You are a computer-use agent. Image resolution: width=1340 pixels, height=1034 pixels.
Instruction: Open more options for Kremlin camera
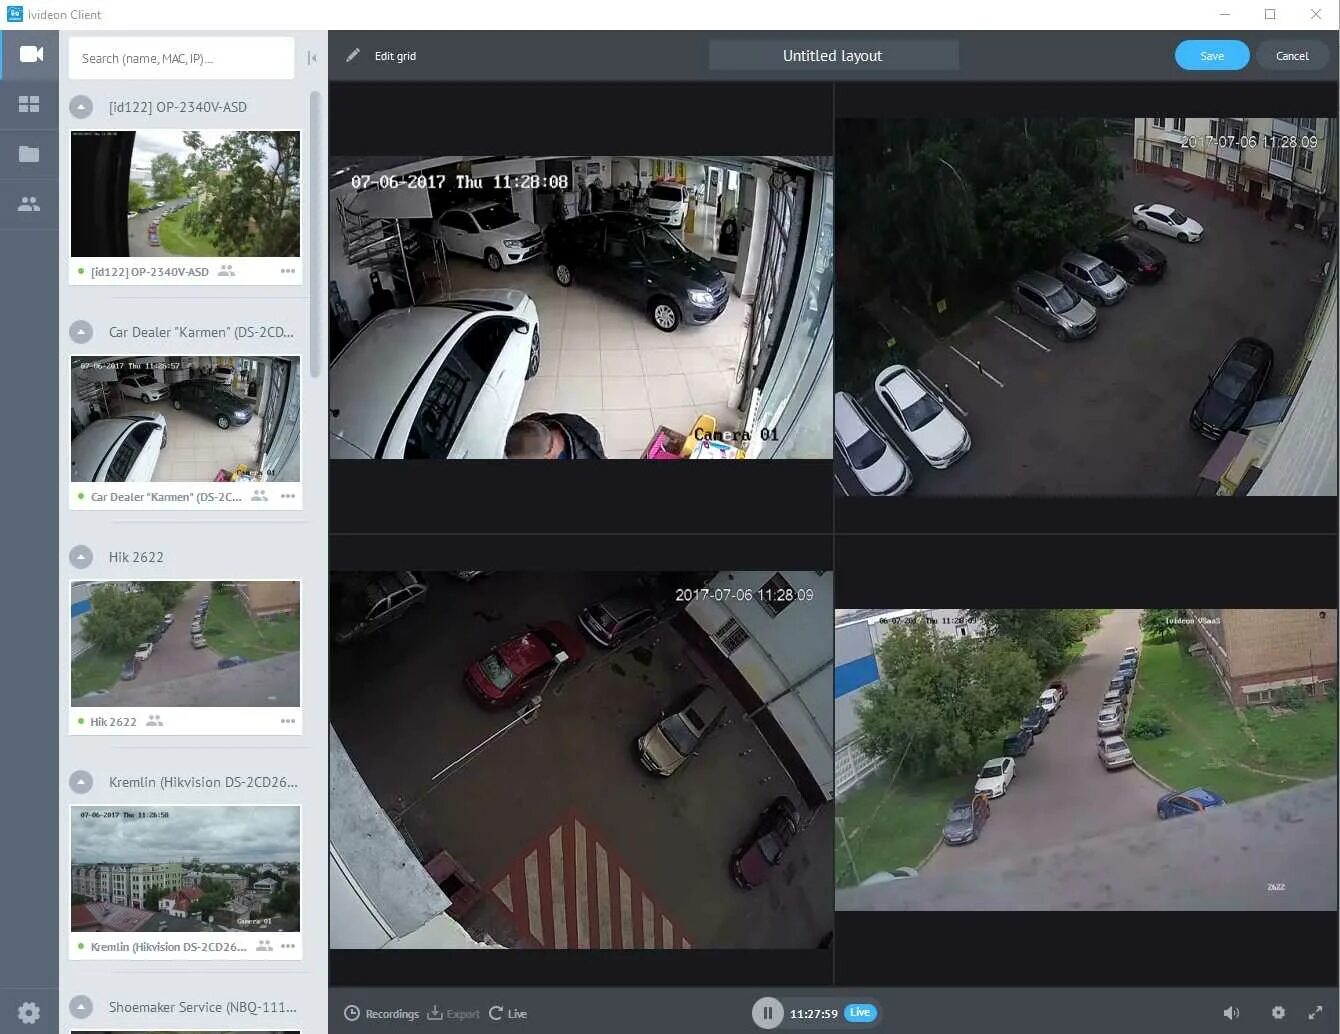288,946
